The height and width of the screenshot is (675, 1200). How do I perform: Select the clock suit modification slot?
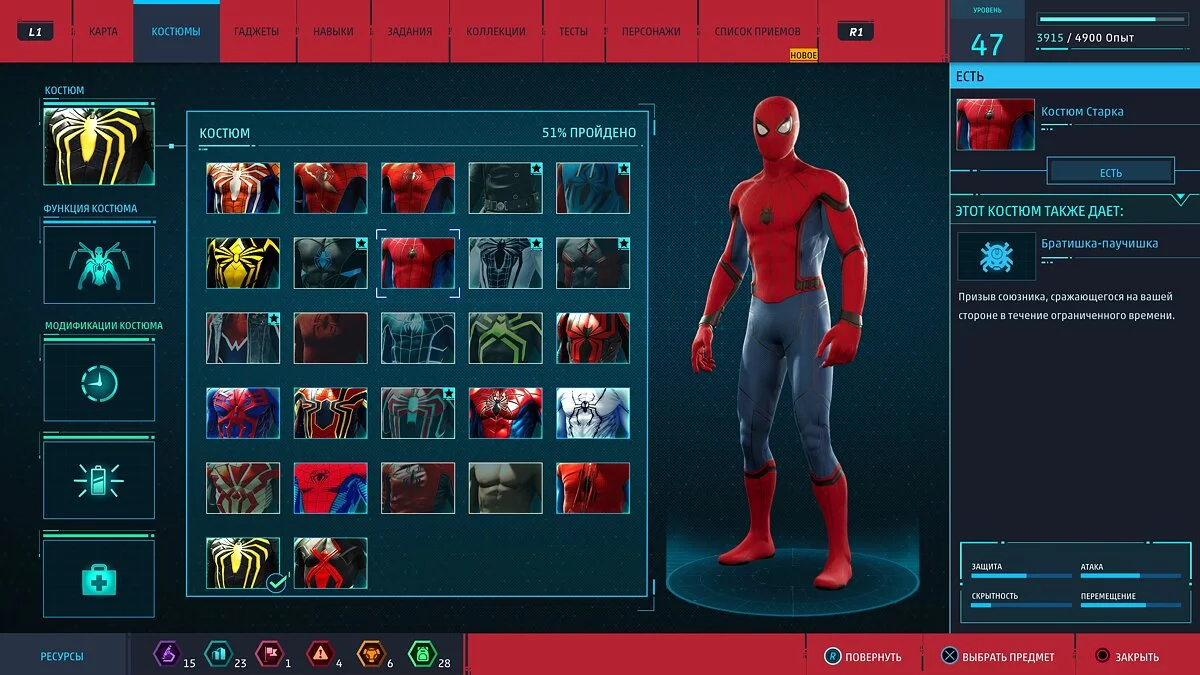click(x=99, y=383)
